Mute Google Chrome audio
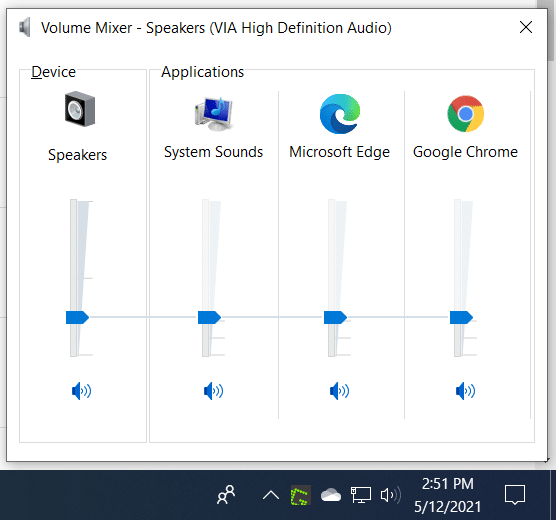 click(x=465, y=391)
